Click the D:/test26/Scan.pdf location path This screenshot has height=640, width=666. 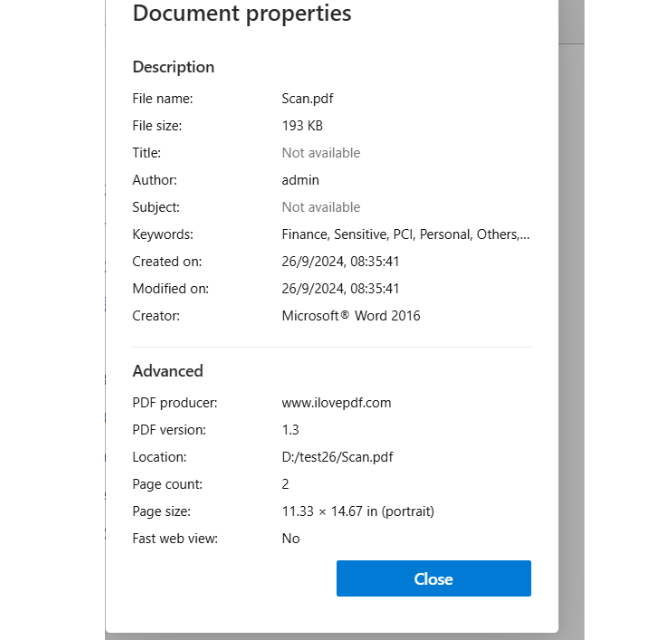tap(337, 457)
